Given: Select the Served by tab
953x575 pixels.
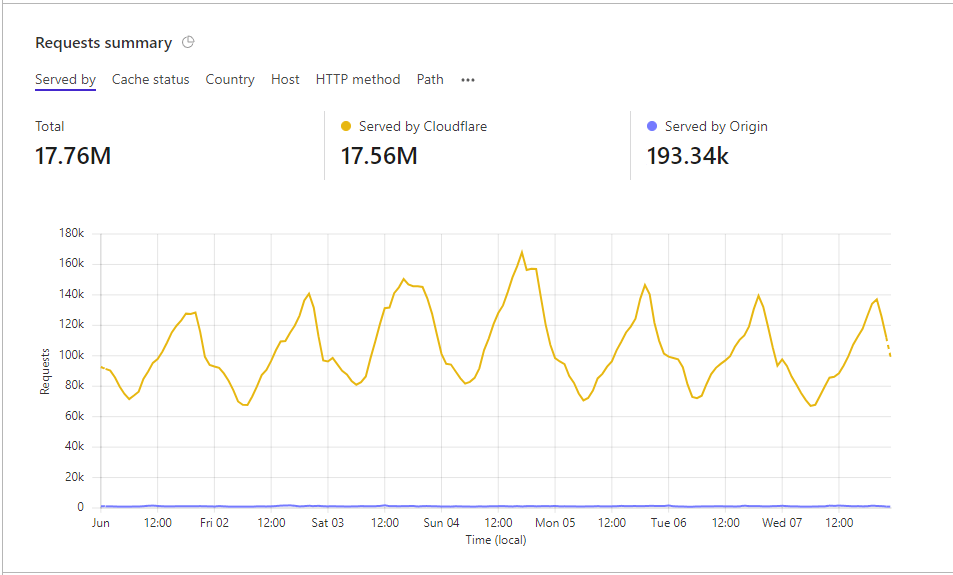Looking at the screenshot, I should pyautogui.click(x=65, y=80).
